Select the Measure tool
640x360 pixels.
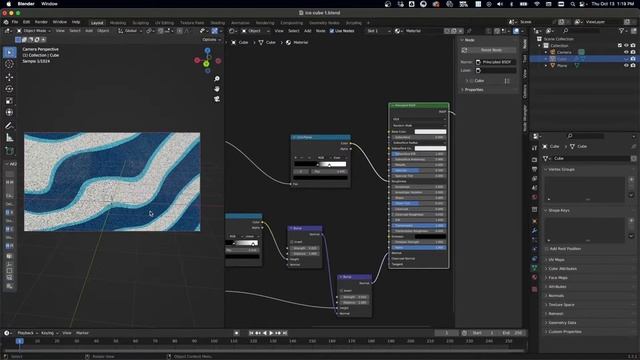point(9,138)
